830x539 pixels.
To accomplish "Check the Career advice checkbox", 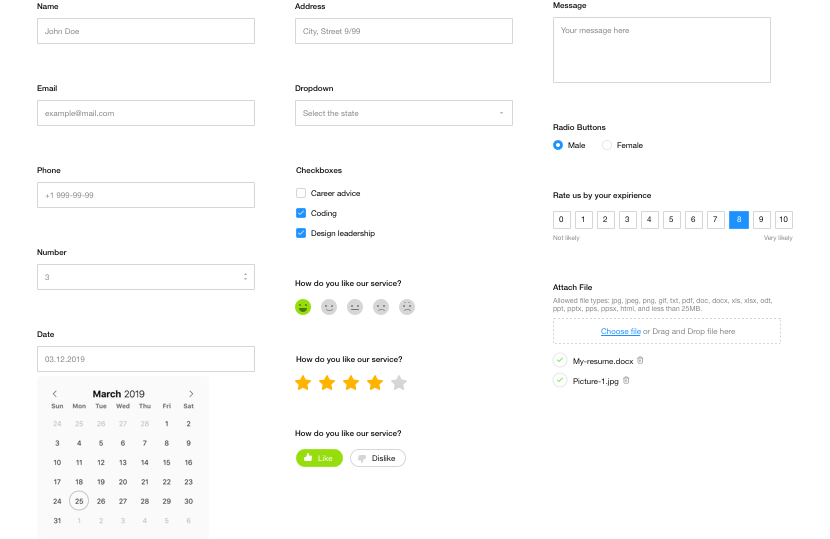I will coord(301,193).
